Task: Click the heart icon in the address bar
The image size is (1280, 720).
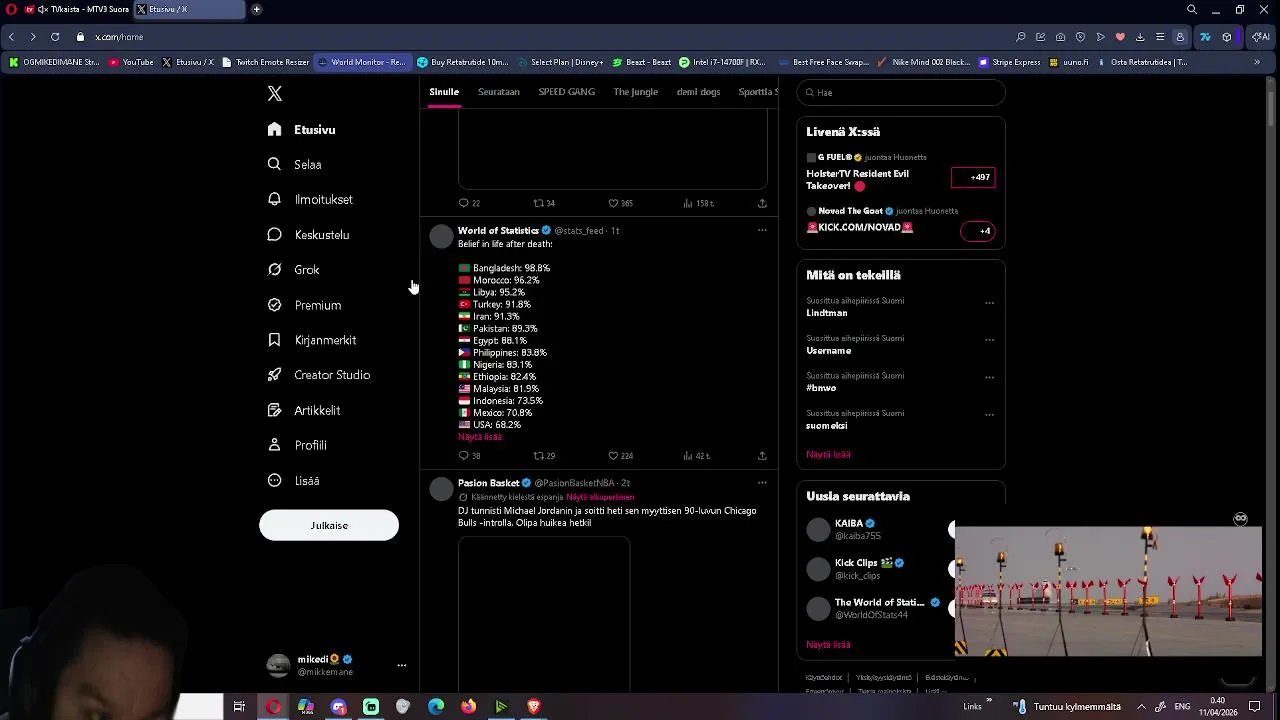Action: 1120,37
